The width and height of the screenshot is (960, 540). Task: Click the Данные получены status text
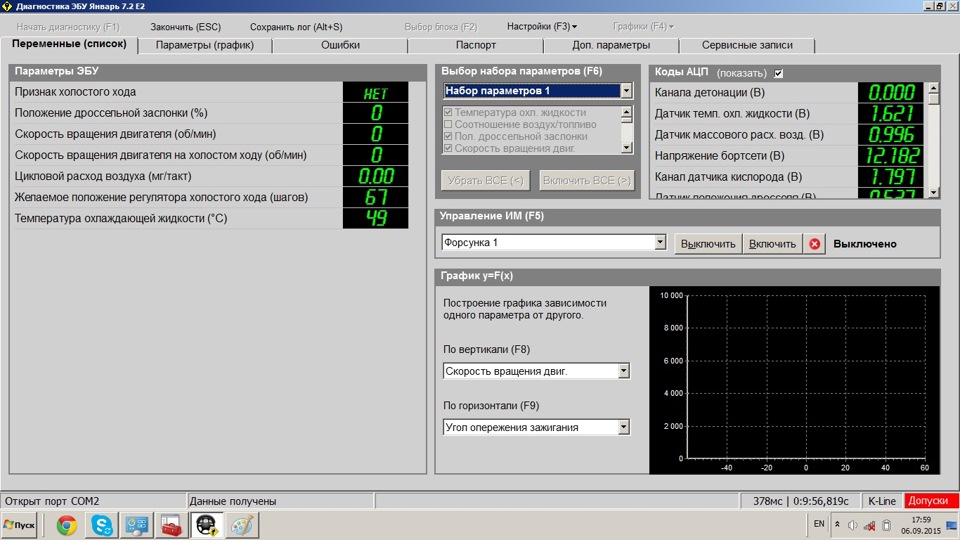(x=233, y=501)
